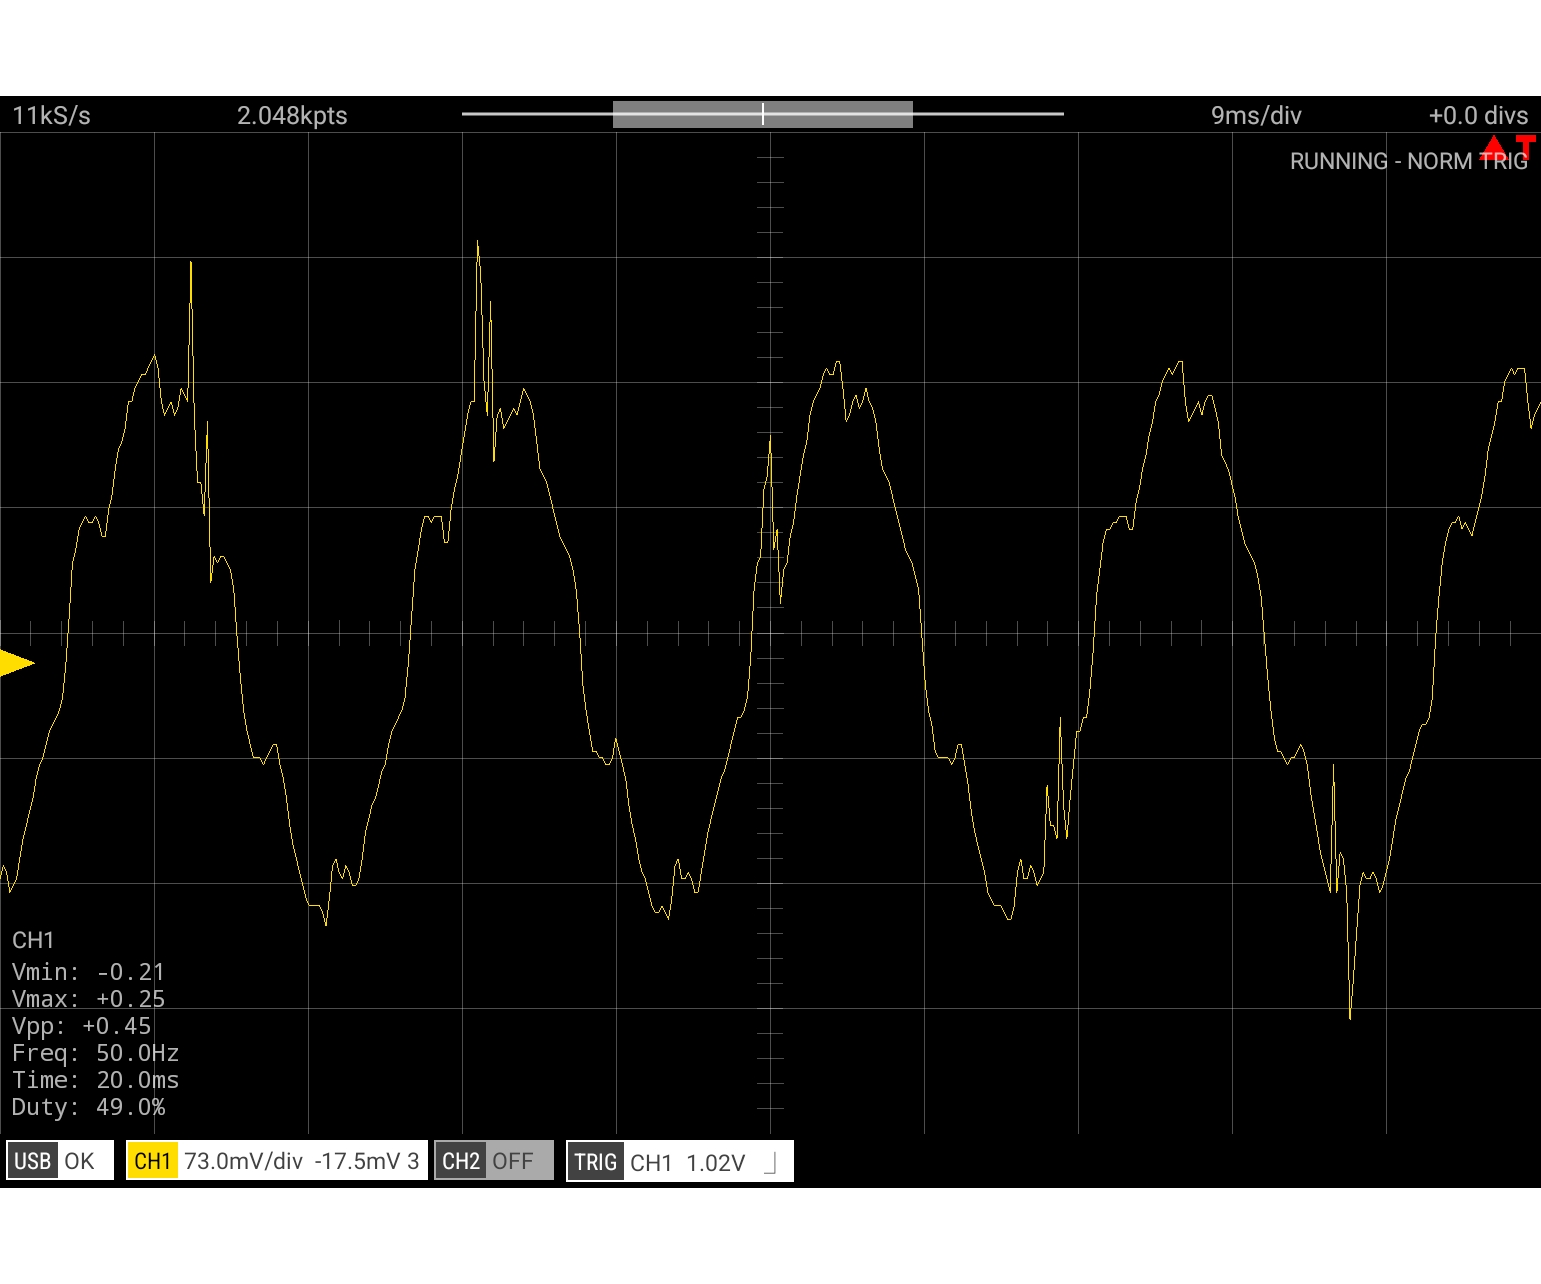Open the 73.0mV/div vertical scale selector
1541x1284 pixels.
[243, 1160]
